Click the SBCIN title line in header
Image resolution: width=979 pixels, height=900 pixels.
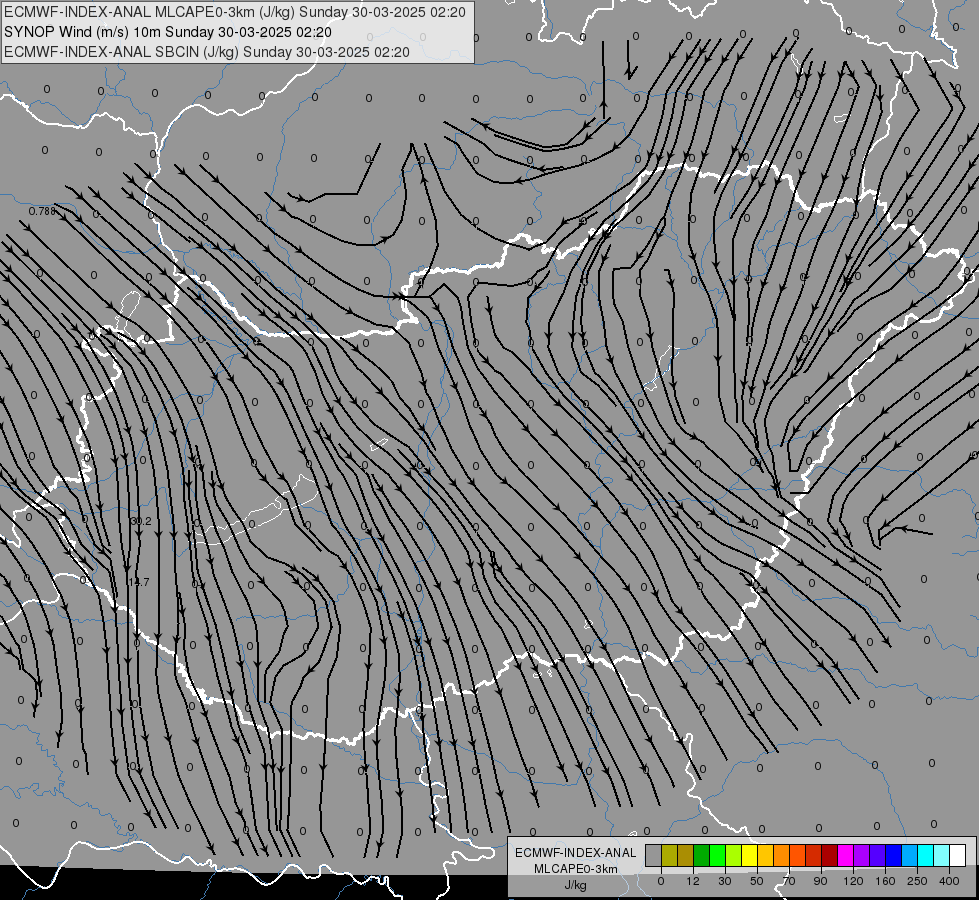pos(207,52)
